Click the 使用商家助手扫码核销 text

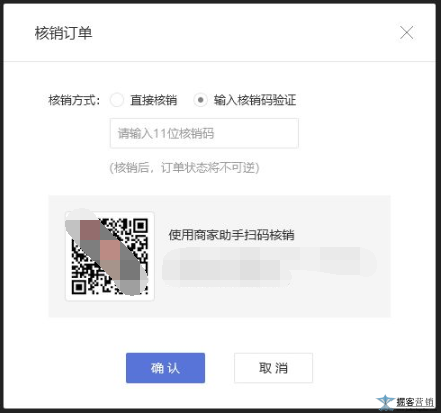click(231, 235)
